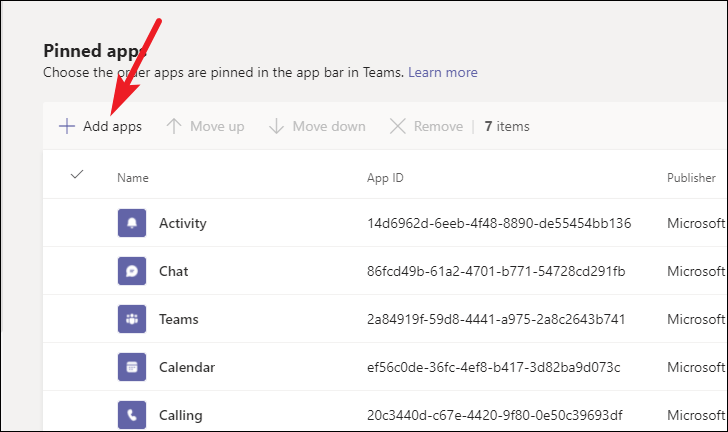
Task: Click the 7 items count label
Action: 507,126
